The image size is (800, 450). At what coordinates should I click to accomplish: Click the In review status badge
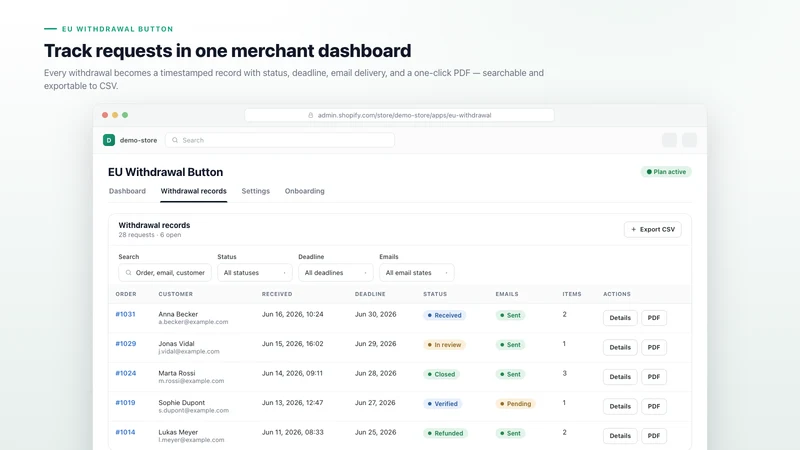pos(444,345)
